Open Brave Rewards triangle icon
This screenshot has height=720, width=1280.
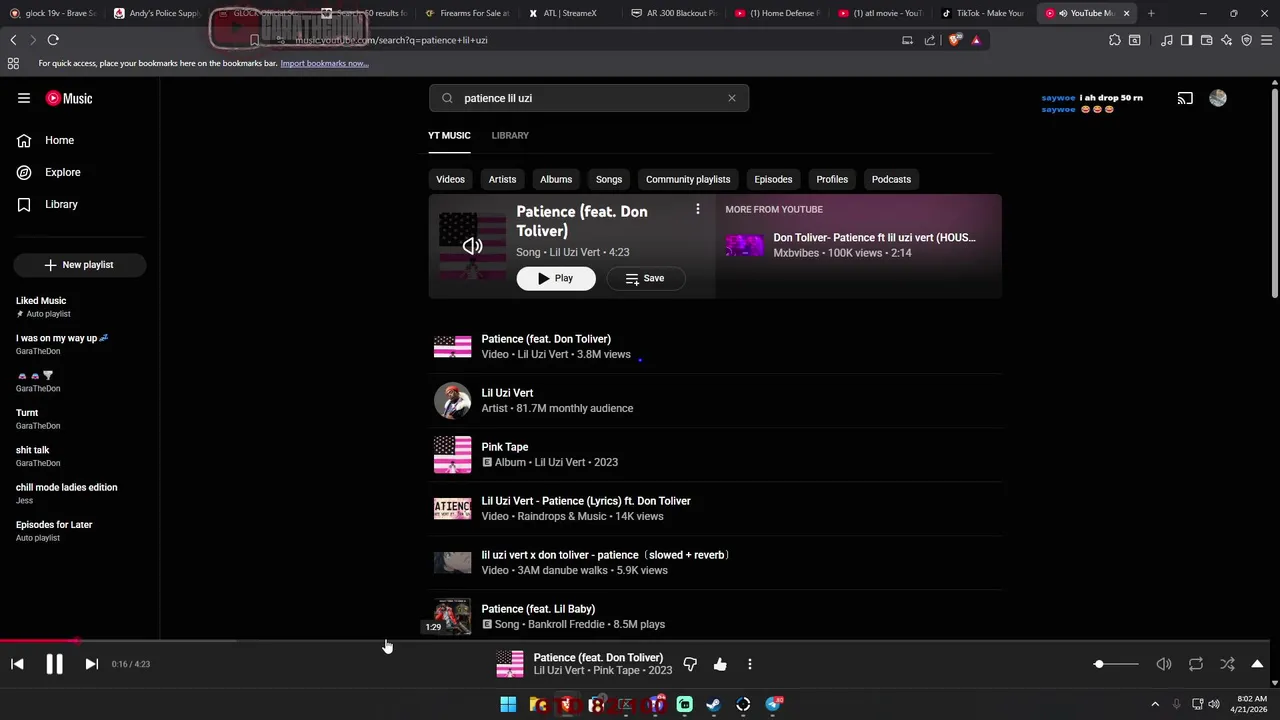[x=976, y=40]
